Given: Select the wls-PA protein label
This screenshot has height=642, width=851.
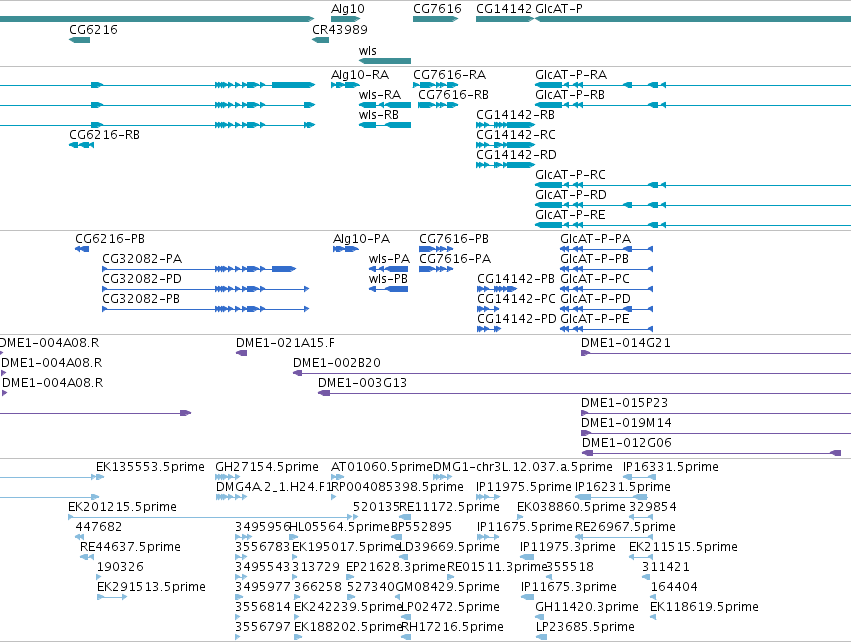Looking at the screenshot, I should tap(389, 259).
